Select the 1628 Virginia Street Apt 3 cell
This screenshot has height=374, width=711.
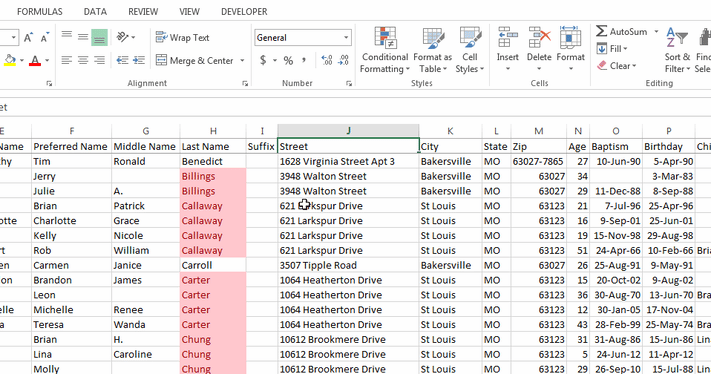348,161
